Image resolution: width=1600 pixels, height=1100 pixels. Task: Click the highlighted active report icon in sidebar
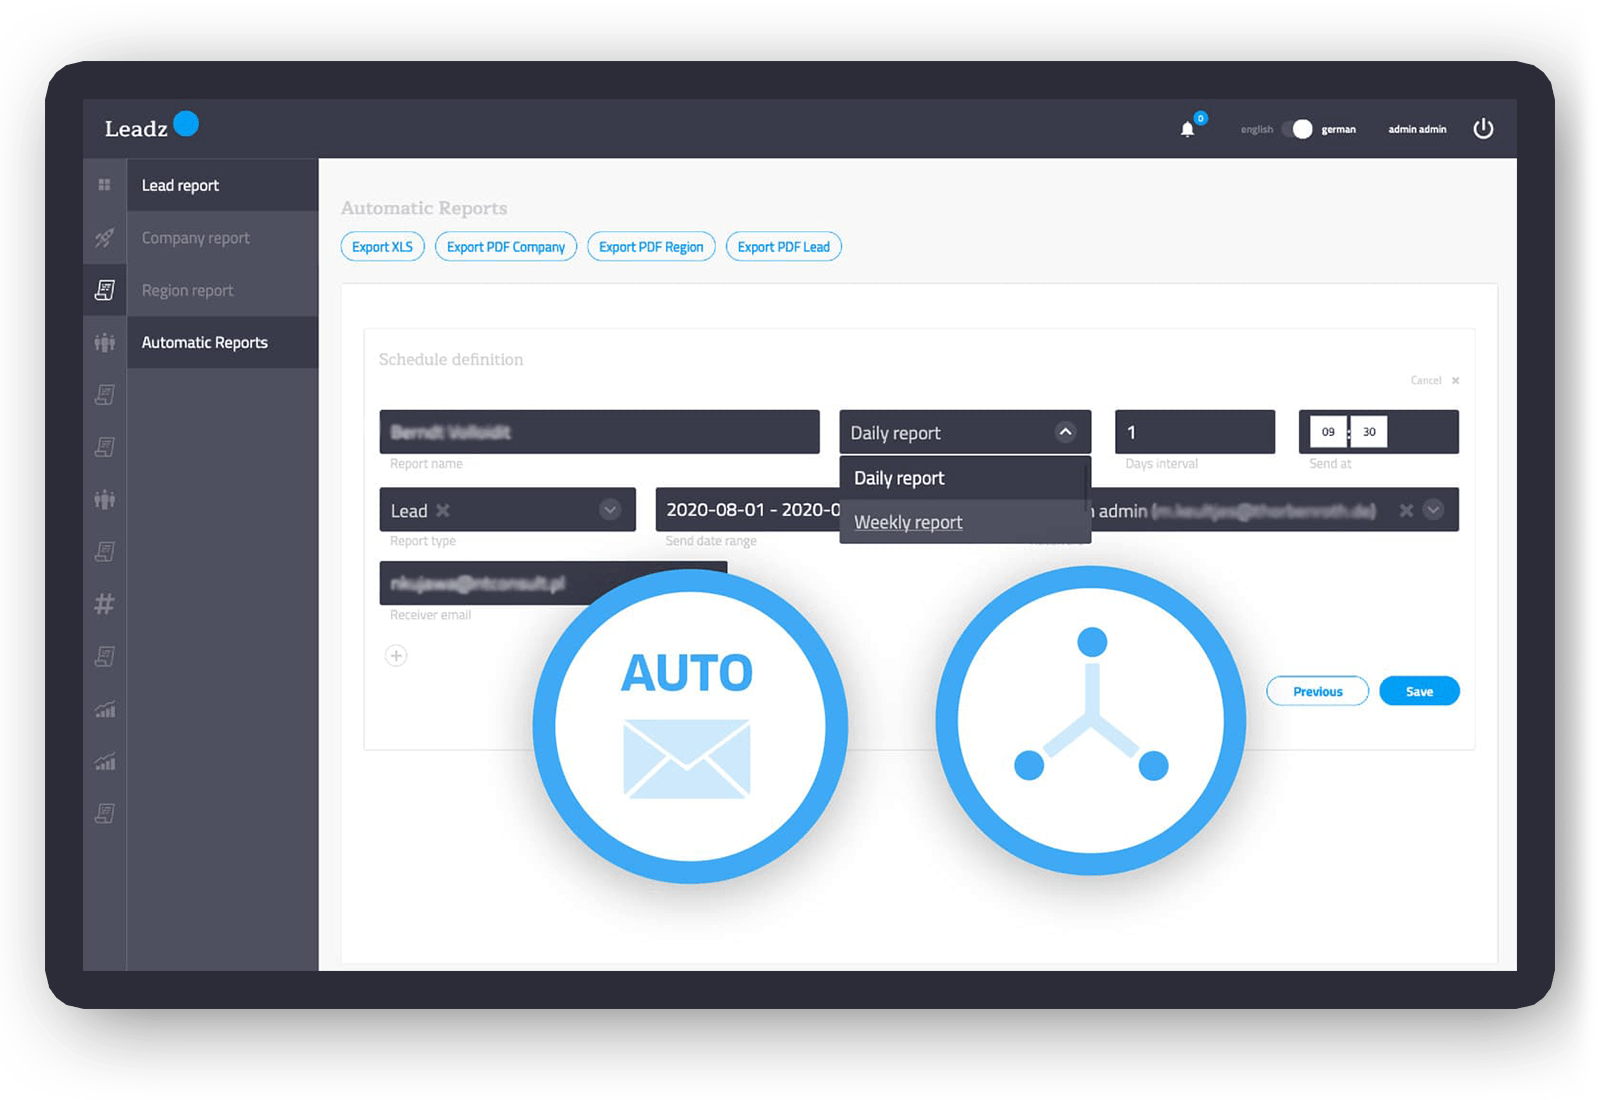[104, 290]
